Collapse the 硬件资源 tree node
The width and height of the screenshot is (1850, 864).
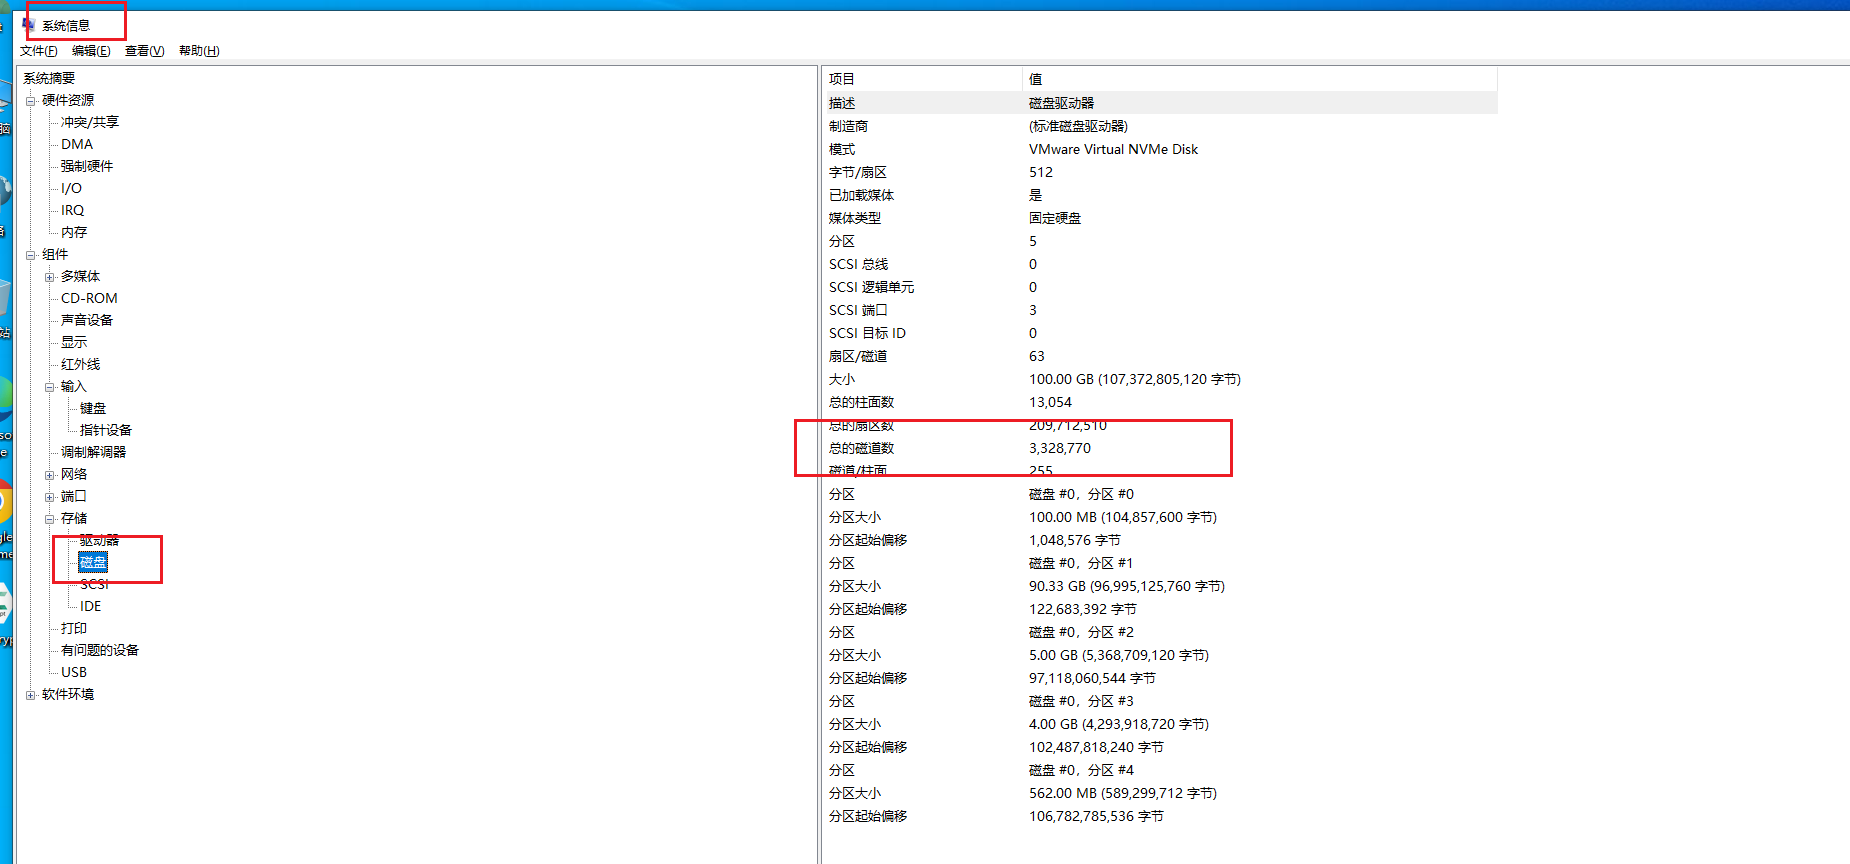pyautogui.click(x=31, y=101)
